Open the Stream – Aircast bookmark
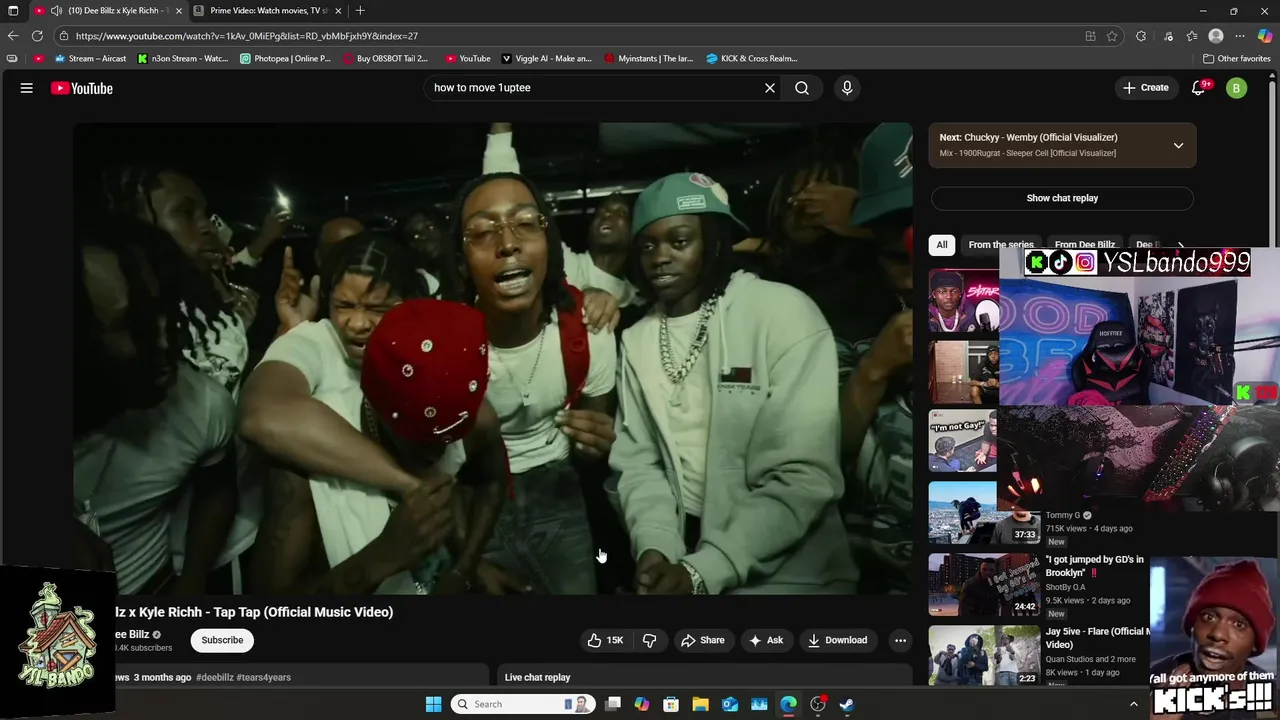The height and width of the screenshot is (720, 1280). (x=90, y=59)
